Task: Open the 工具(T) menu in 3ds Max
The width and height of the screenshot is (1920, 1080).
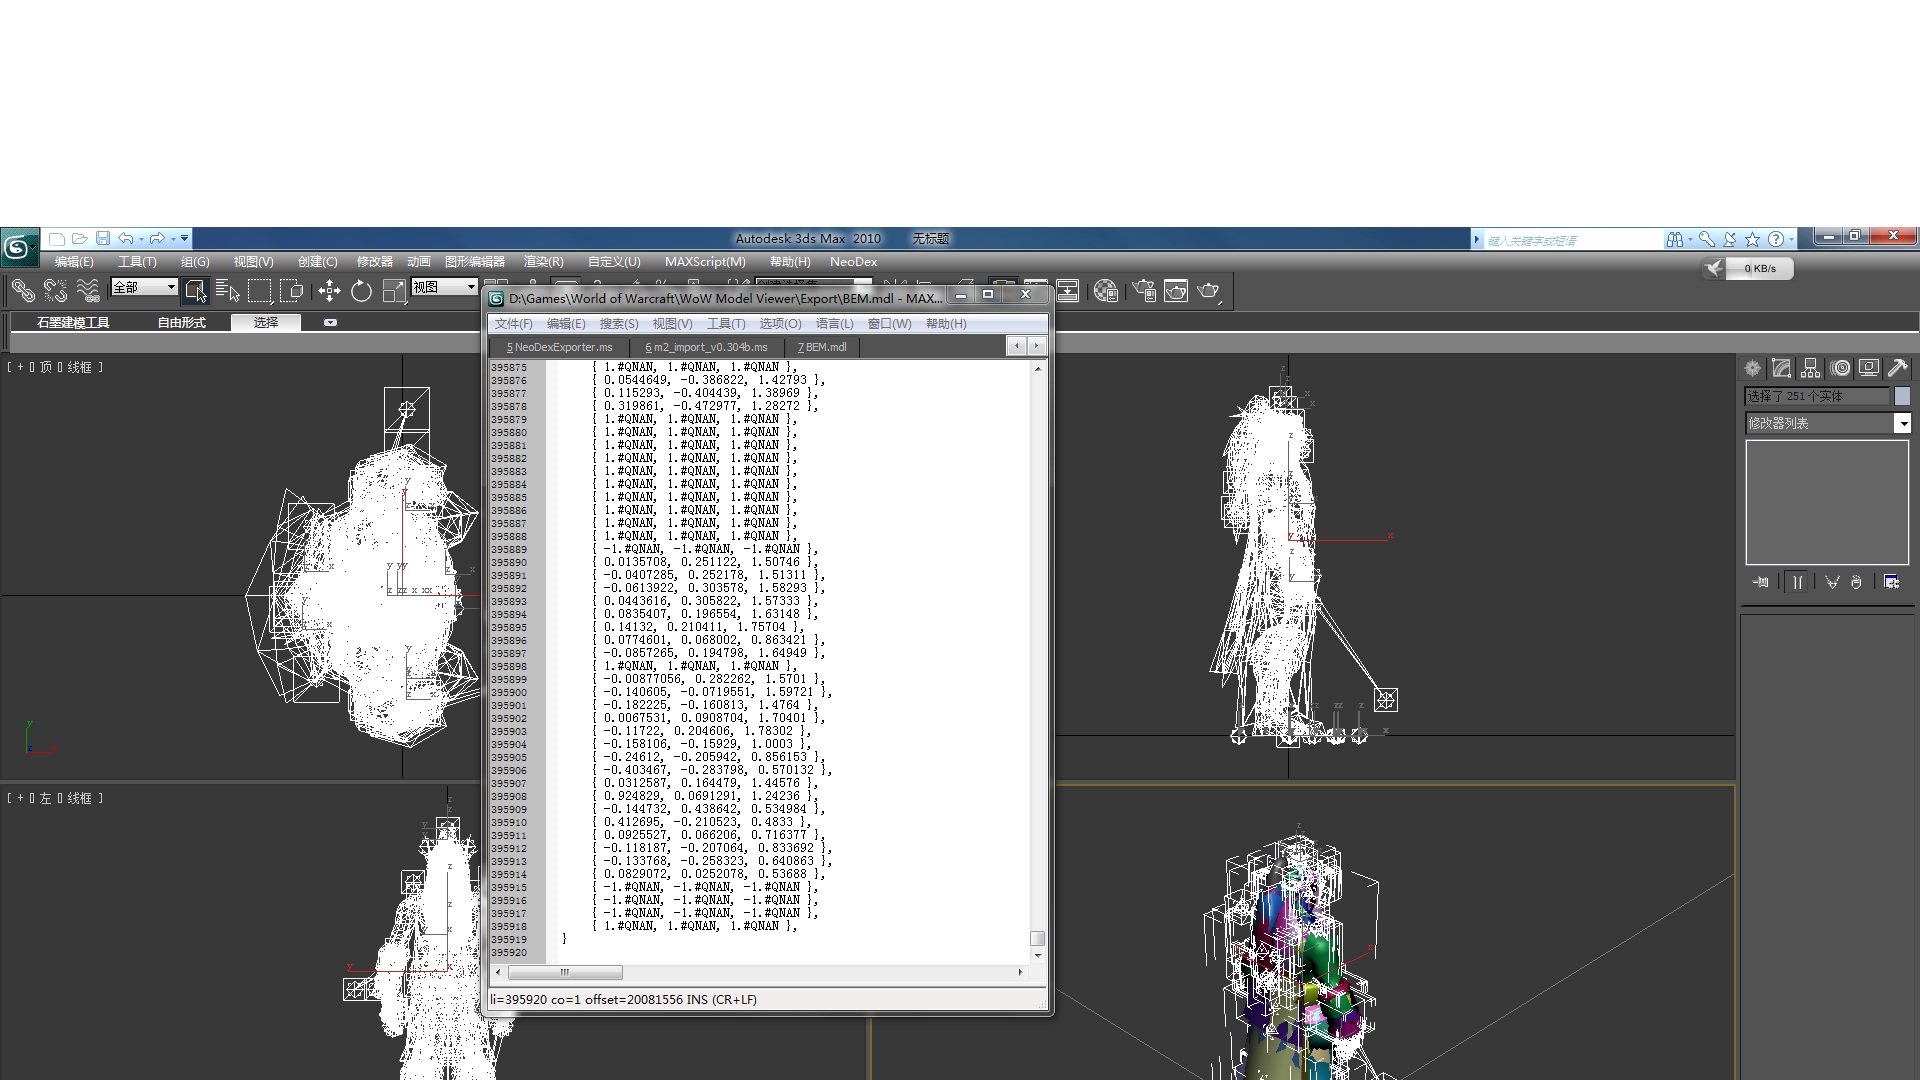Action: pyautogui.click(x=137, y=262)
